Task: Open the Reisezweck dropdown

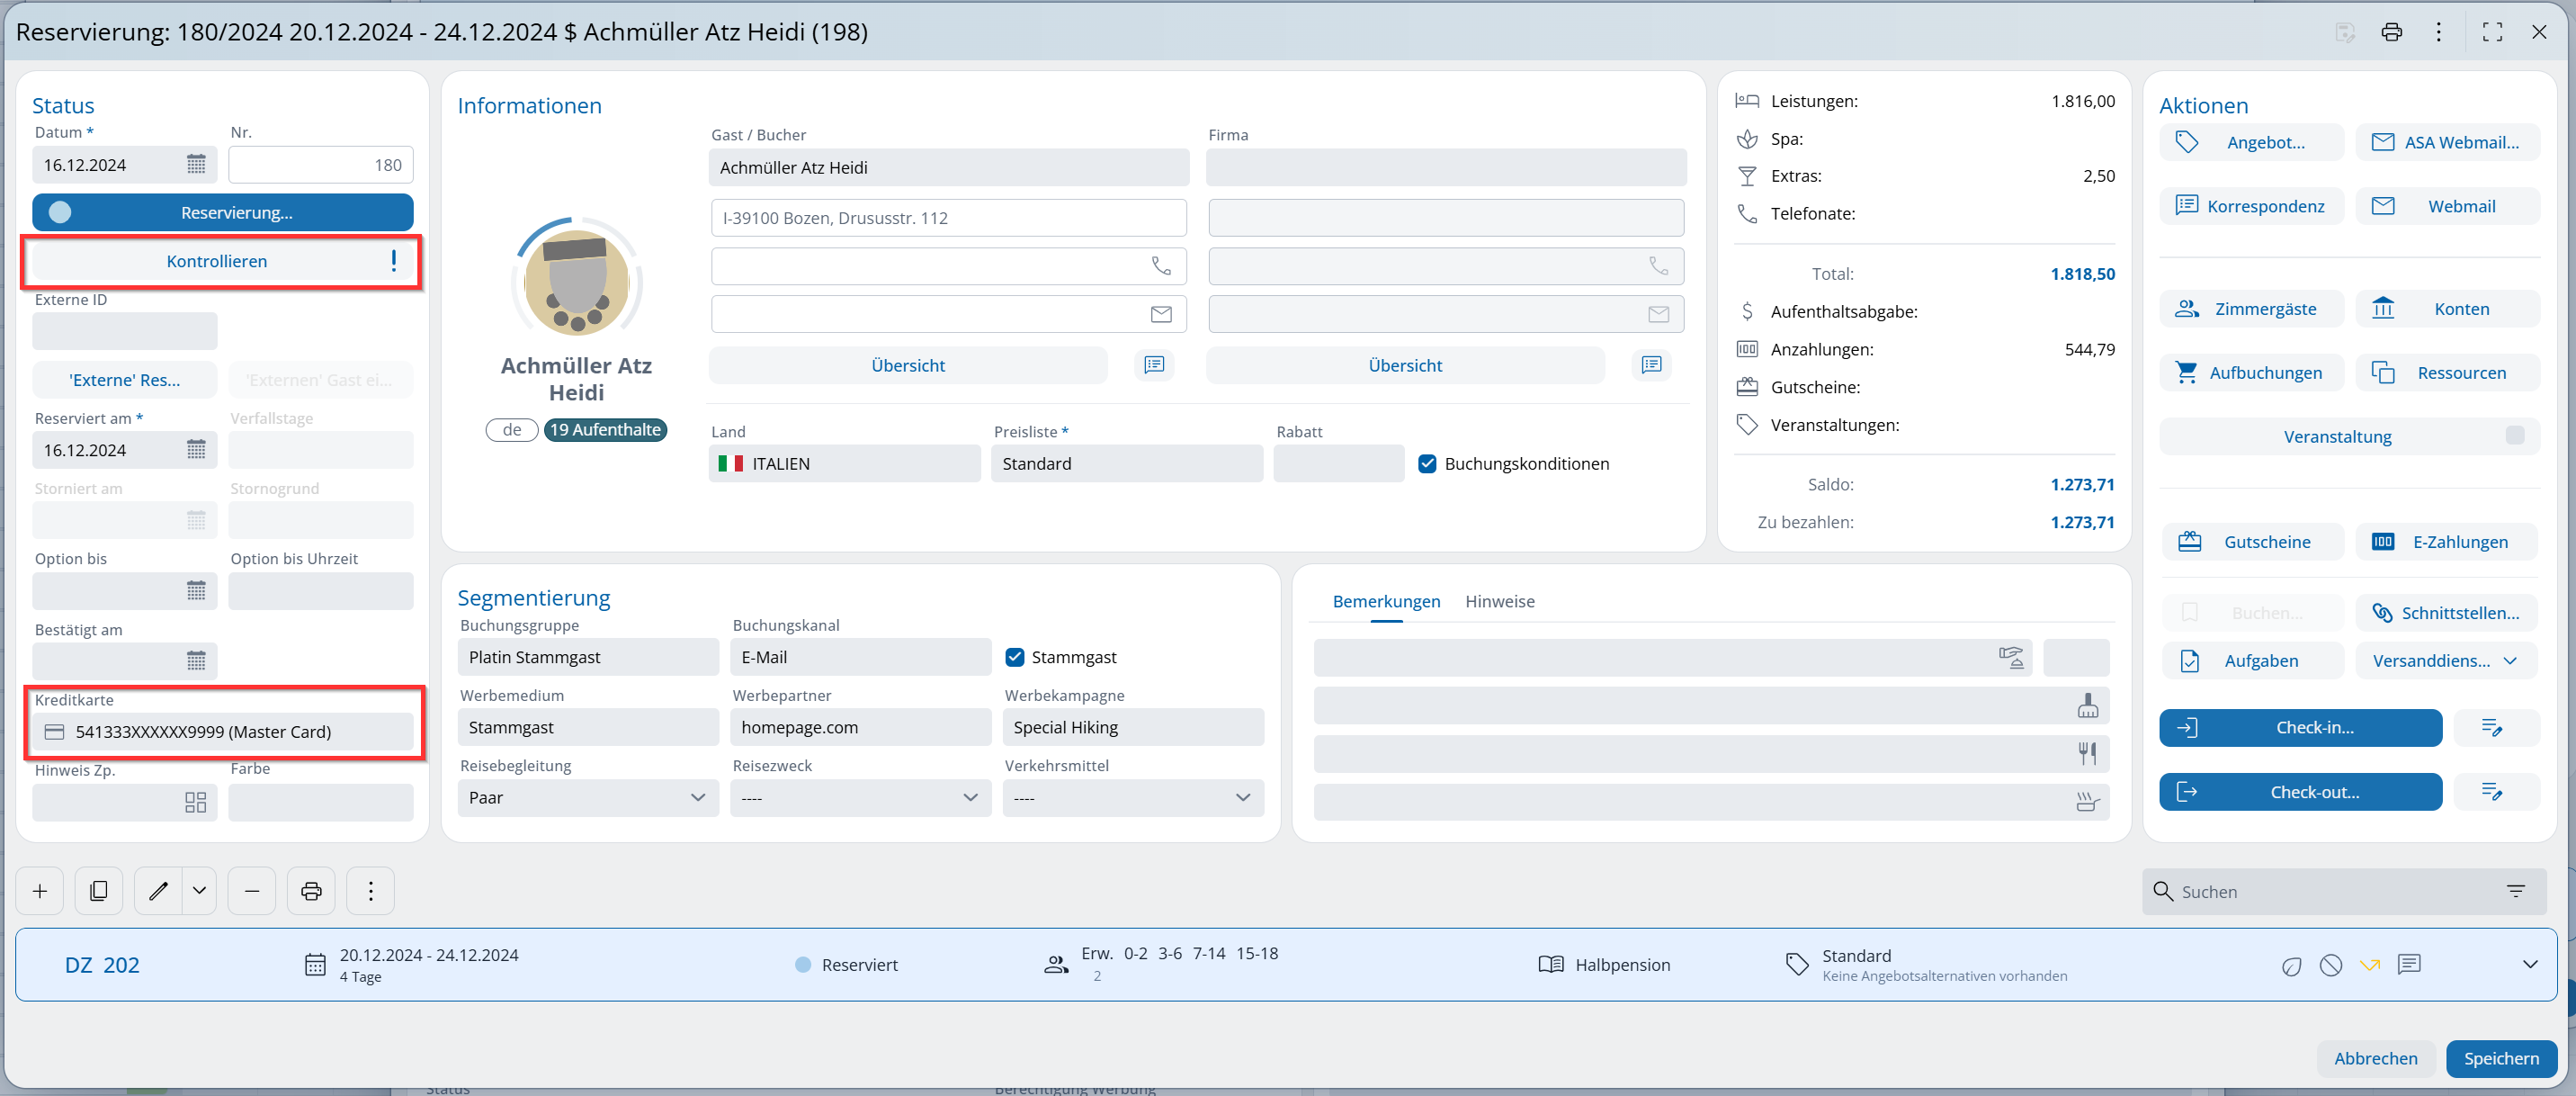Action: pyautogui.click(x=860, y=798)
